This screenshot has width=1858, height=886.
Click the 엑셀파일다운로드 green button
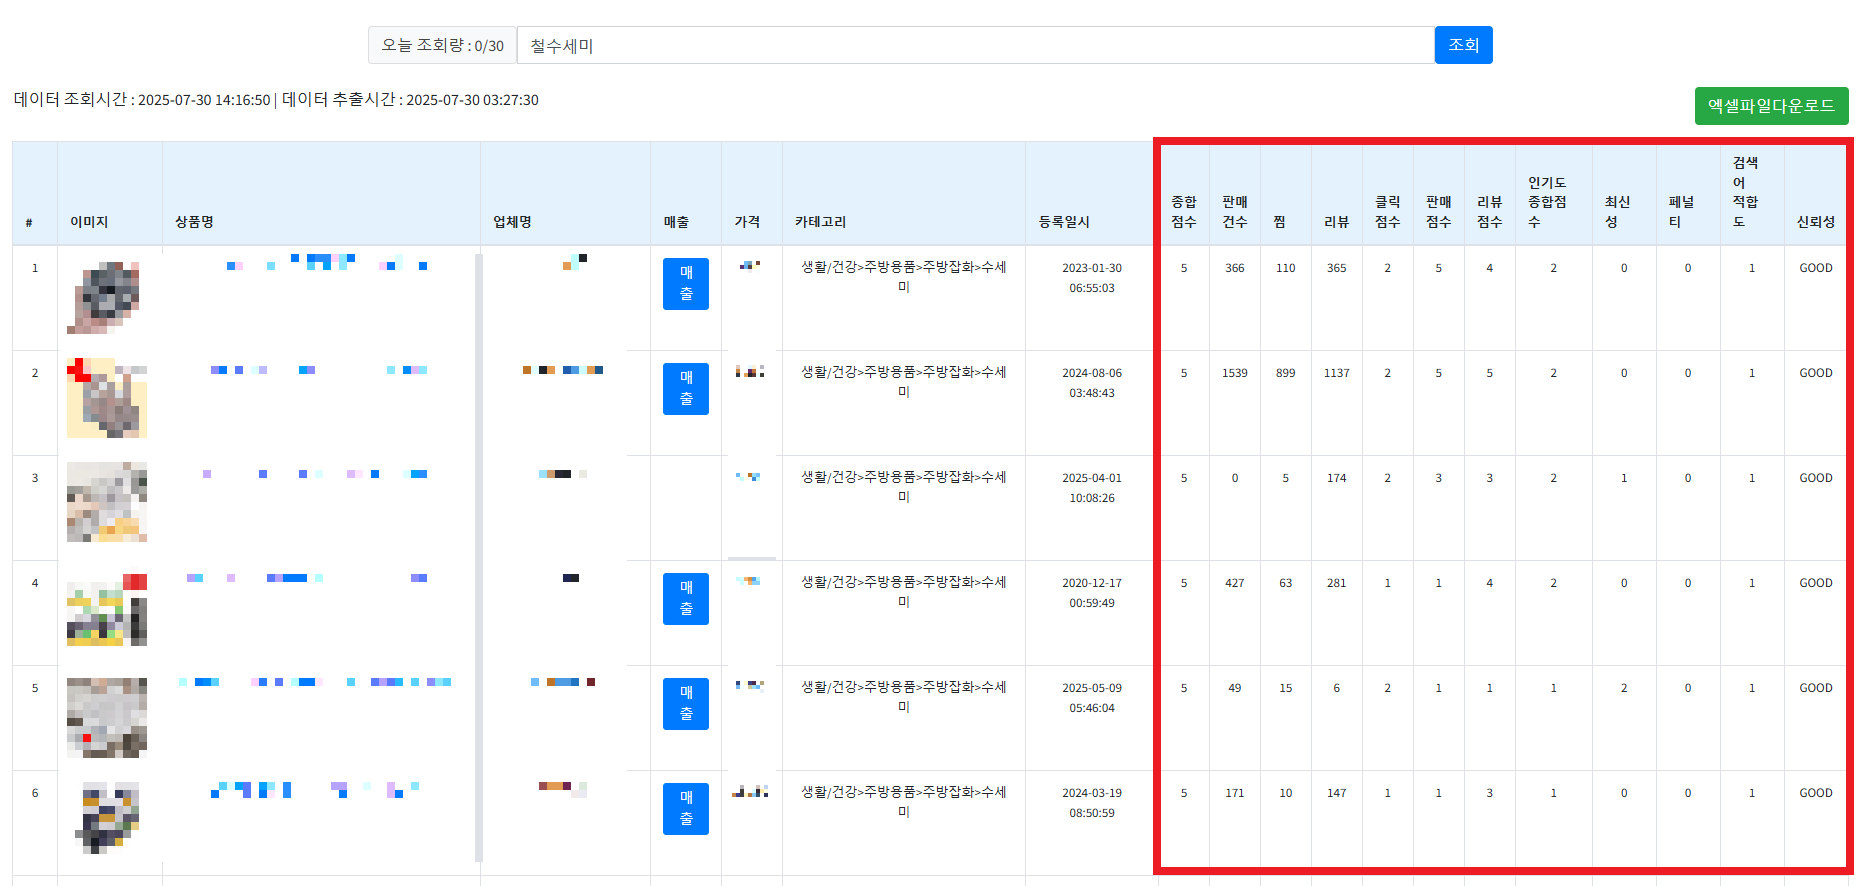[1770, 106]
